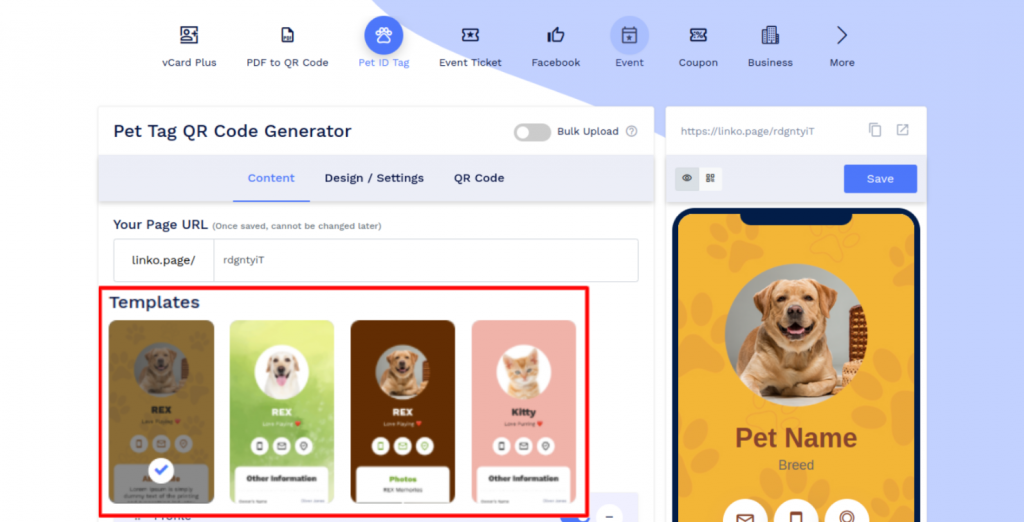Pick the Coupon QR type icon
The image size is (1024, 522).
point(698,35)
